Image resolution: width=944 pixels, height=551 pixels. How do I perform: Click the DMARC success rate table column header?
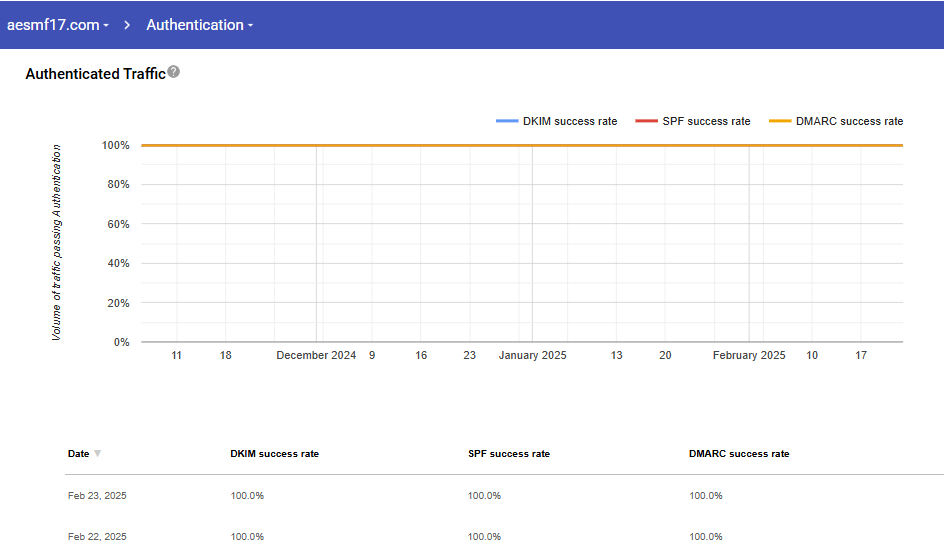pos(739,454)
